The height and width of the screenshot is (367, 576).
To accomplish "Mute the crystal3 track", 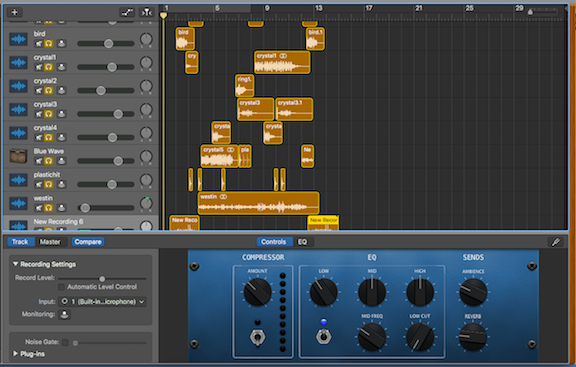I will point(39,114).
